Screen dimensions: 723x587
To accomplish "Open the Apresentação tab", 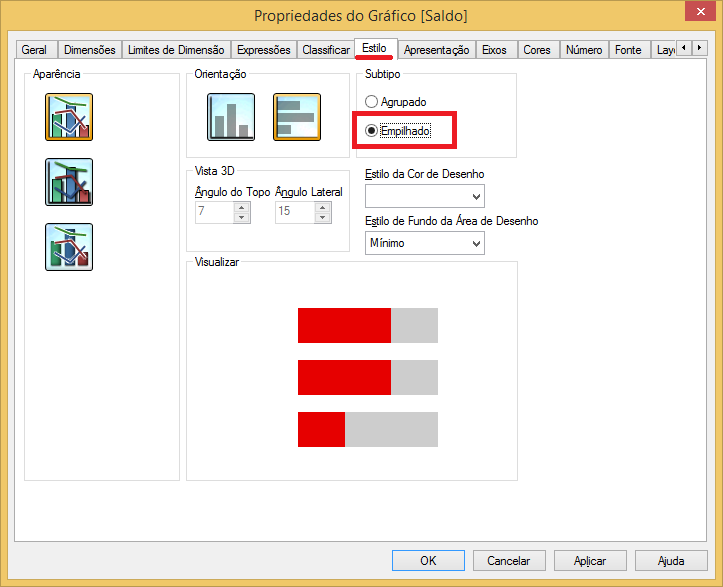I will pos(437,50).
